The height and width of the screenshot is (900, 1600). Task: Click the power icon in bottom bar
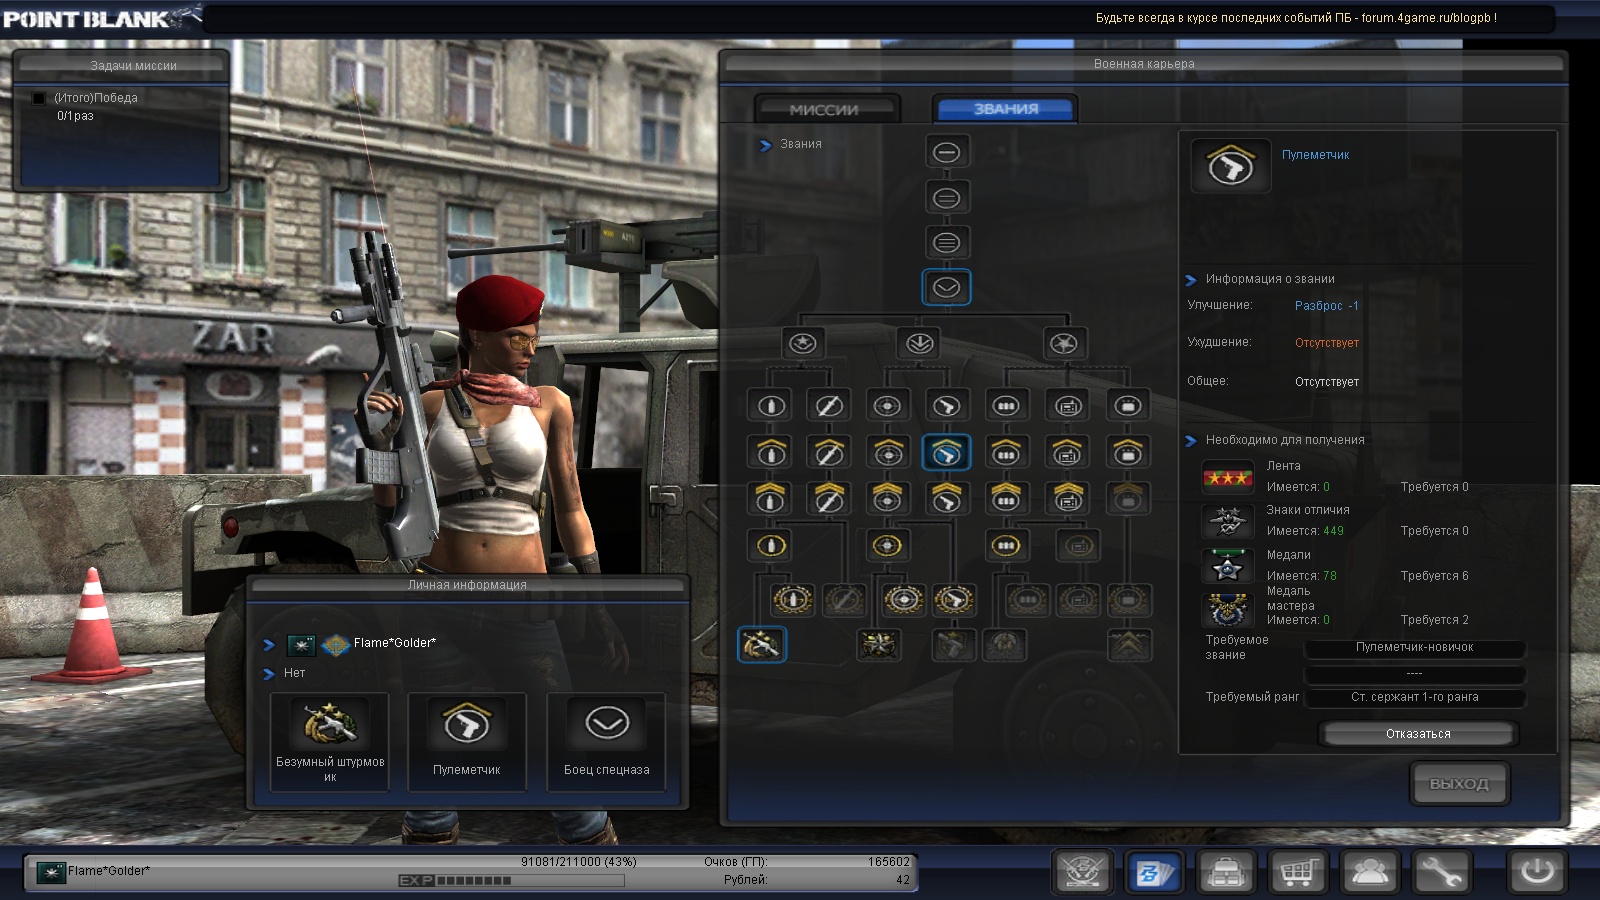coord(1537,874)
